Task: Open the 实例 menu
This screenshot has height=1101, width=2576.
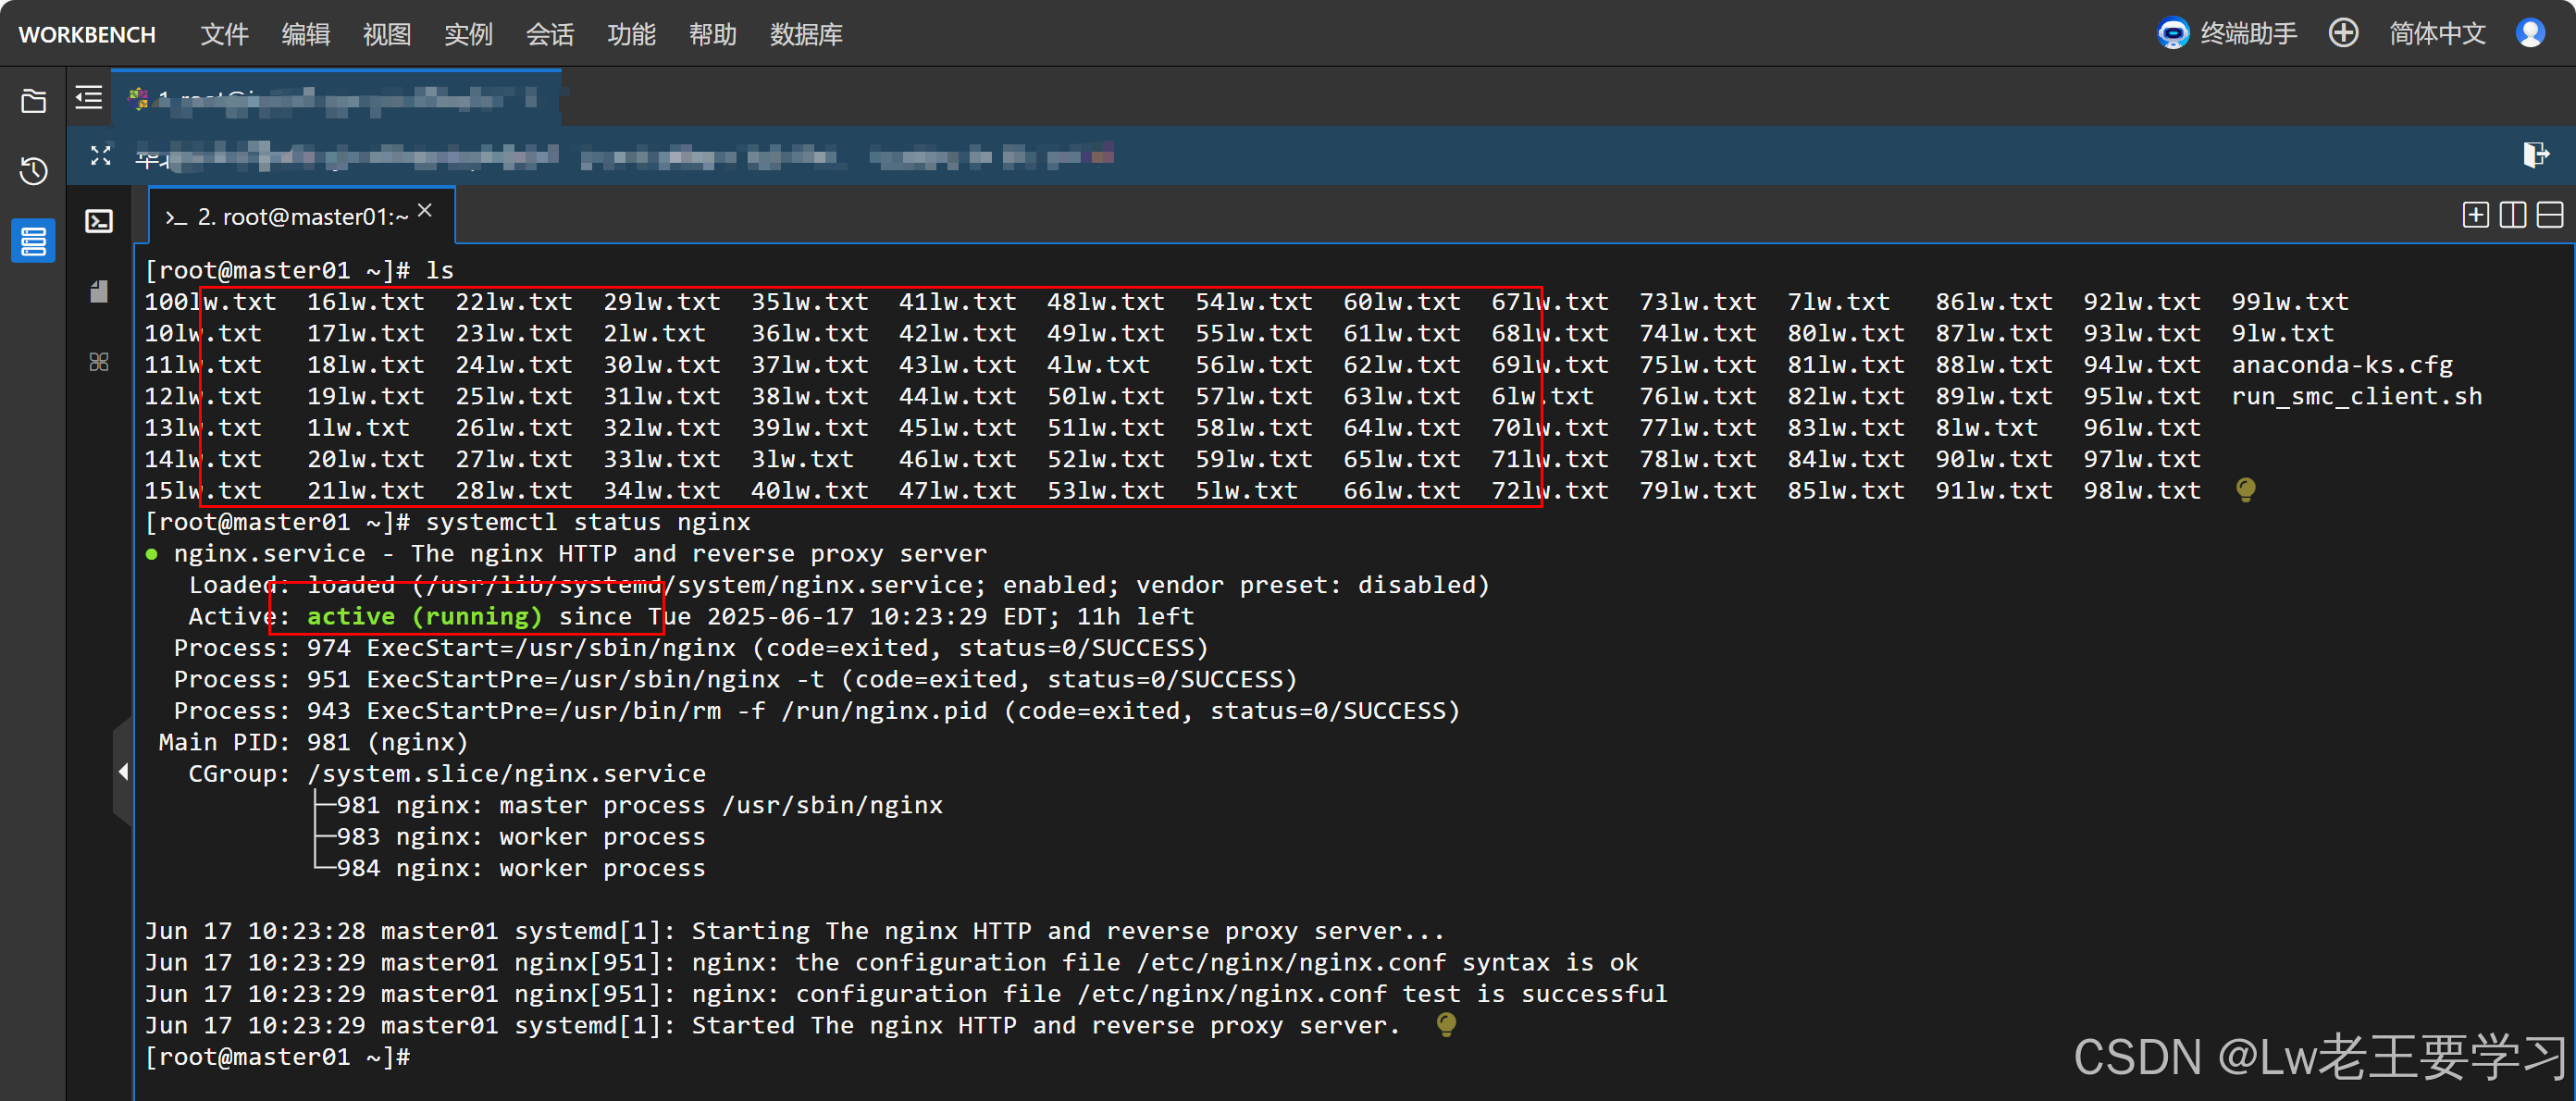Action: coord(468,34)
